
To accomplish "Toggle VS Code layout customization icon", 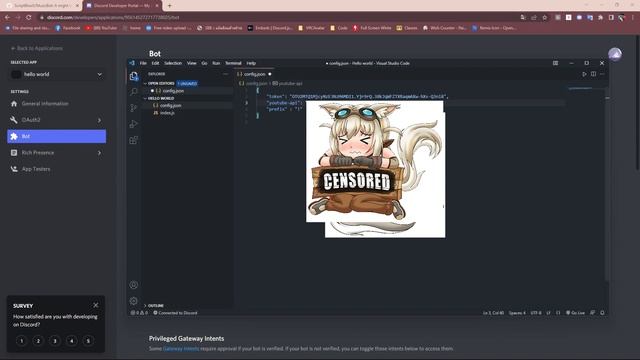I will [x=555, y=63].
